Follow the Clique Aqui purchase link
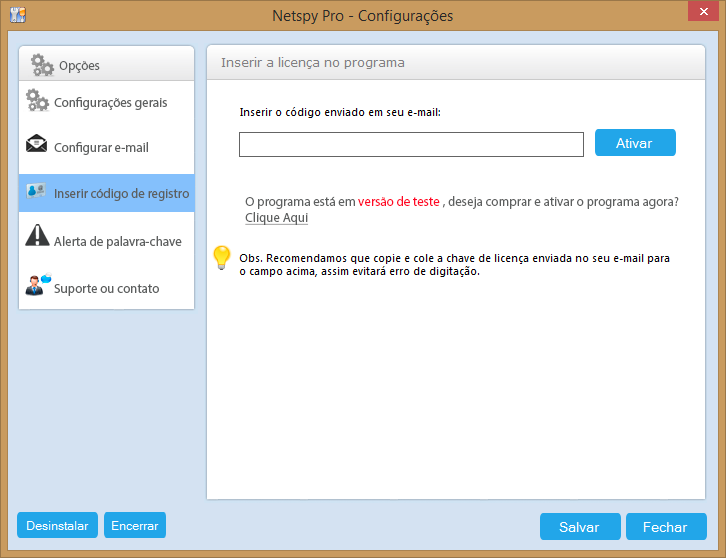 pos(276,218)
